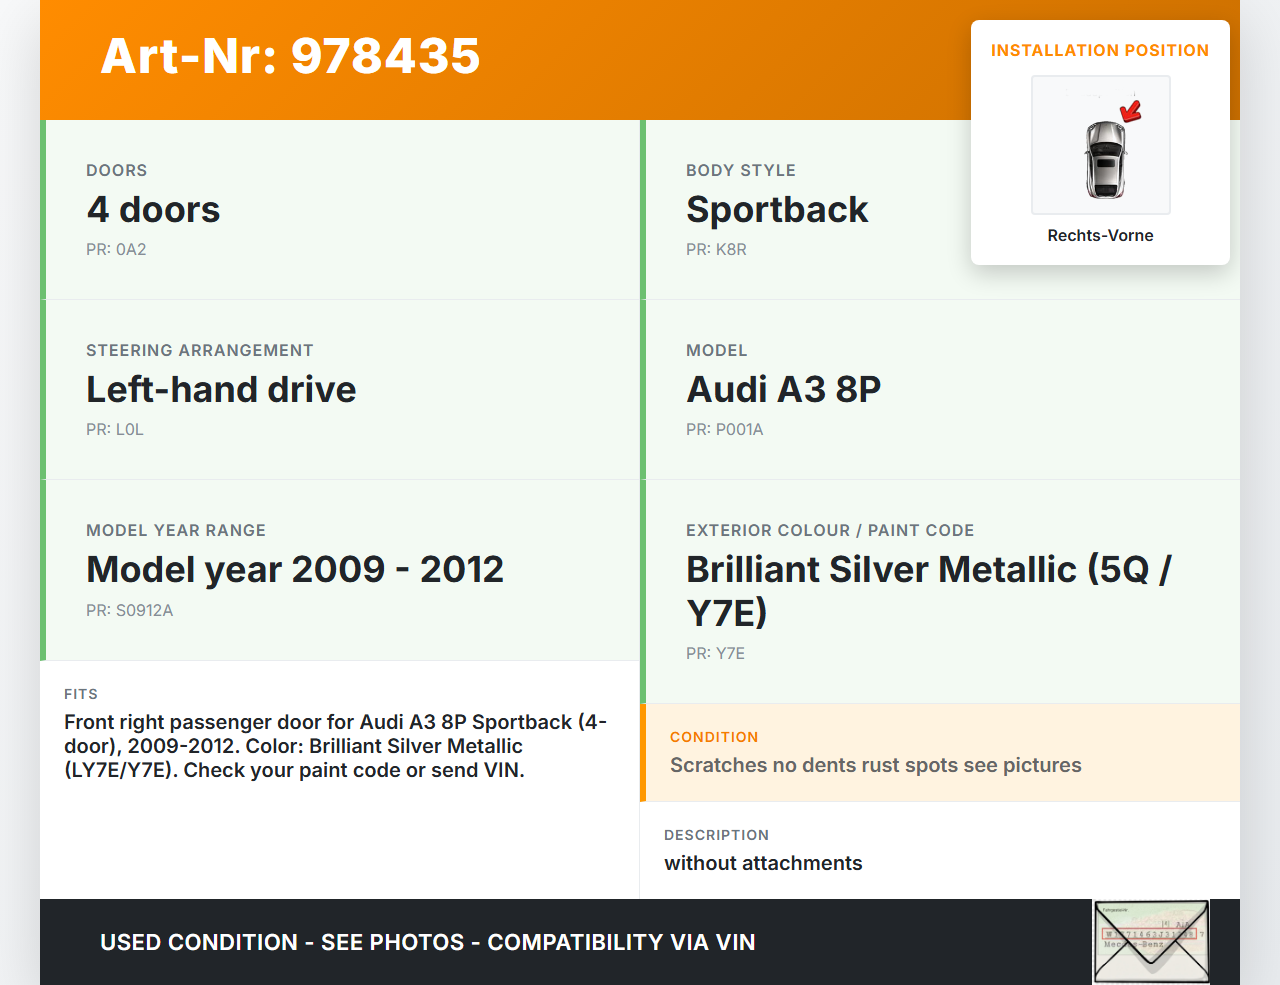Image resolution: width=1280 pixels, height=985 pixels.
Task: Click the FITS label
Action: tap(81, 694)
